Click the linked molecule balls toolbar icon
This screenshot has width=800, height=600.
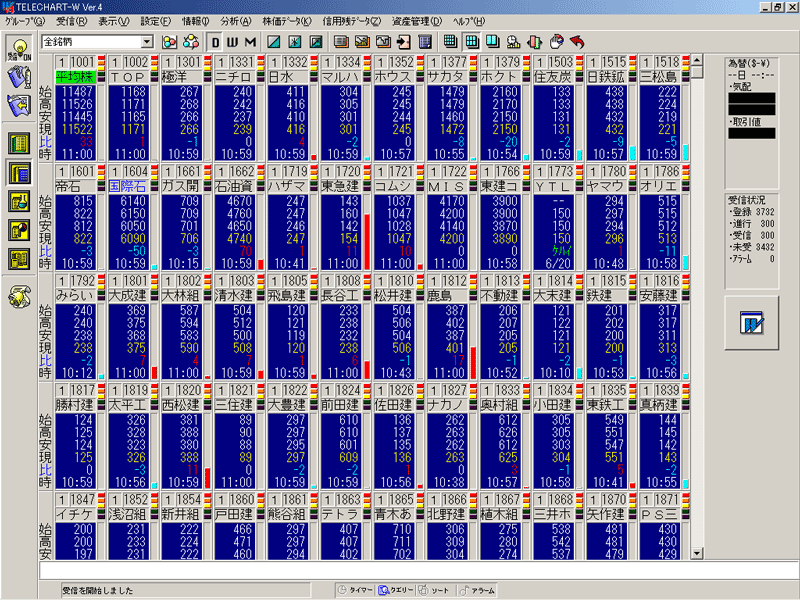tap(191, 42)
